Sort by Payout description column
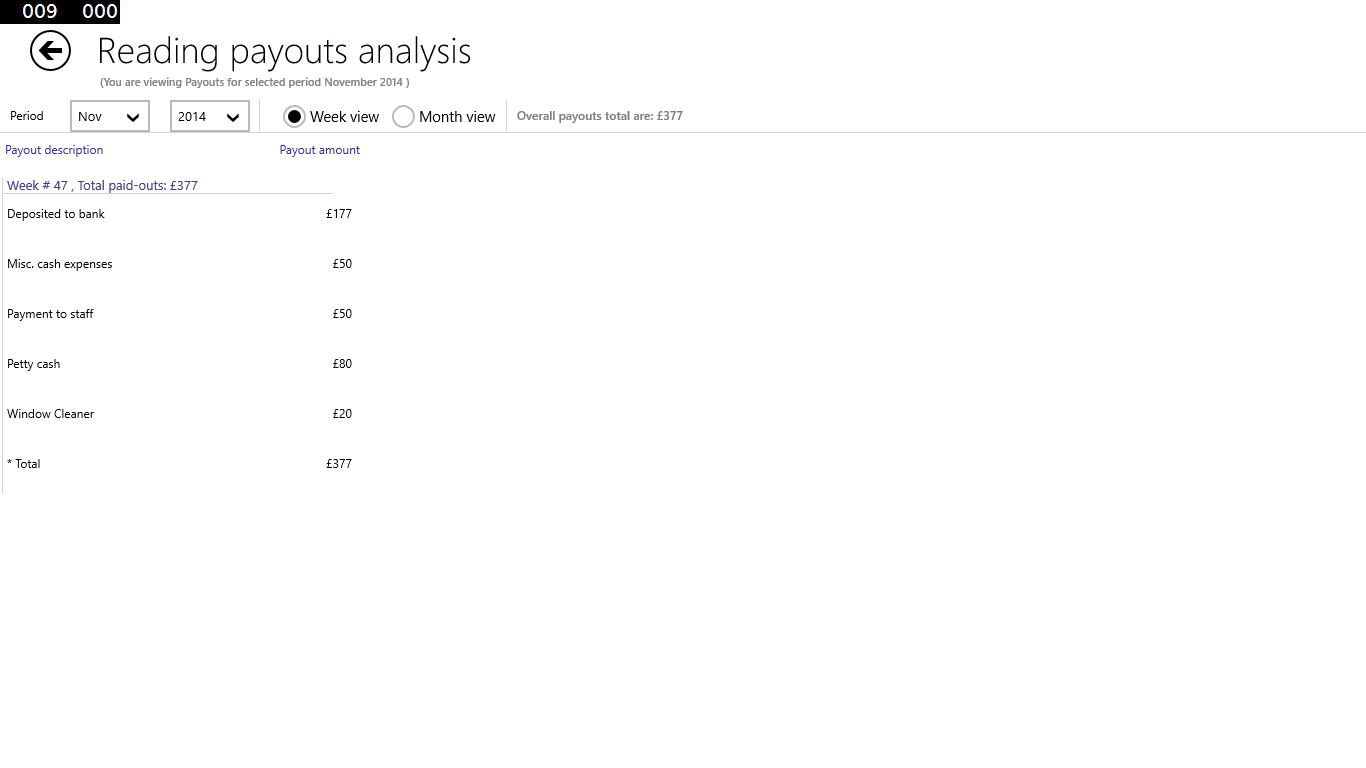Viewport: 1366px width, 768px height. click(54, 149)
